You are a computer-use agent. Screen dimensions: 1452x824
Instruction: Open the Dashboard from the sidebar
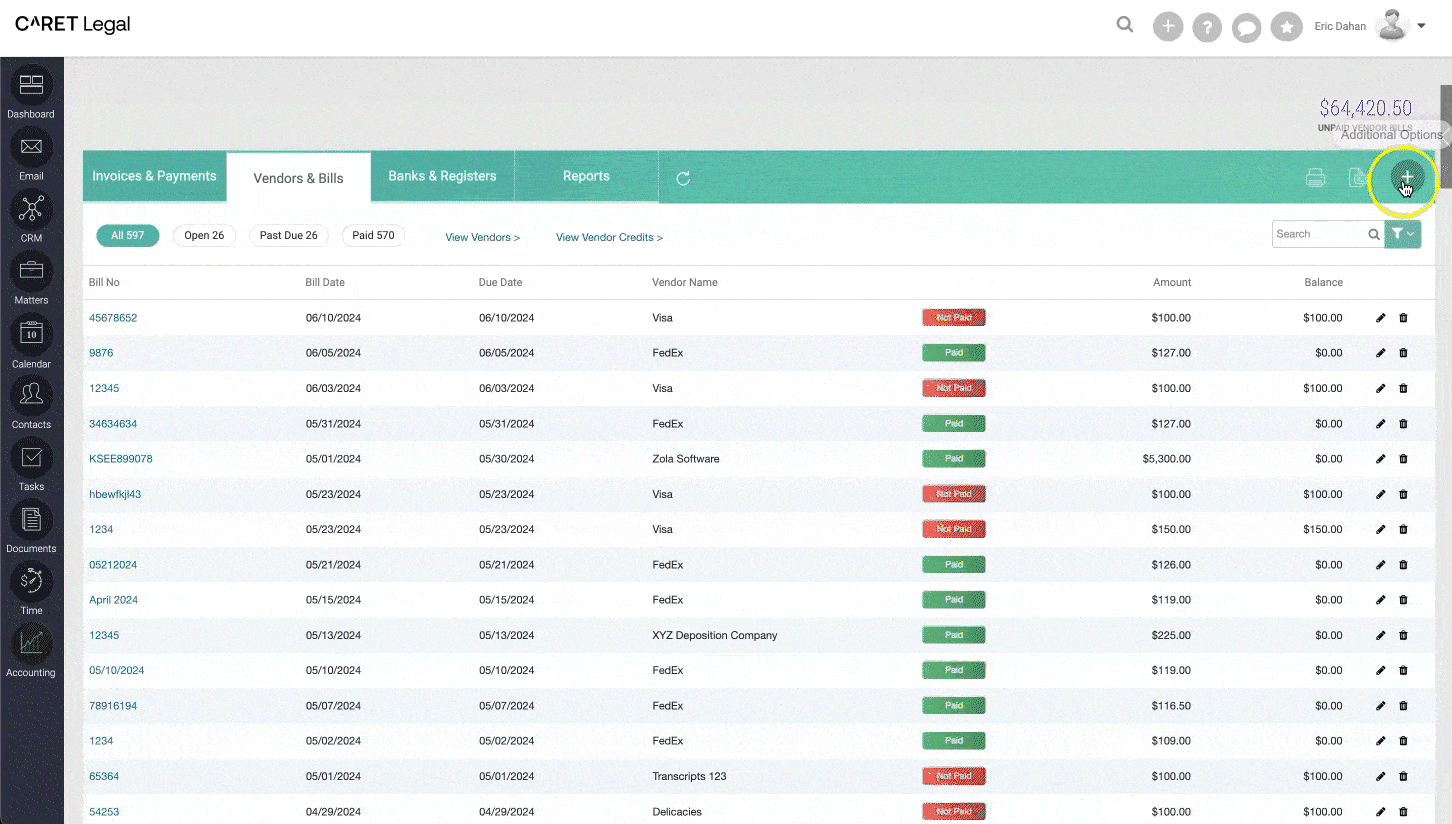point(31,87)
